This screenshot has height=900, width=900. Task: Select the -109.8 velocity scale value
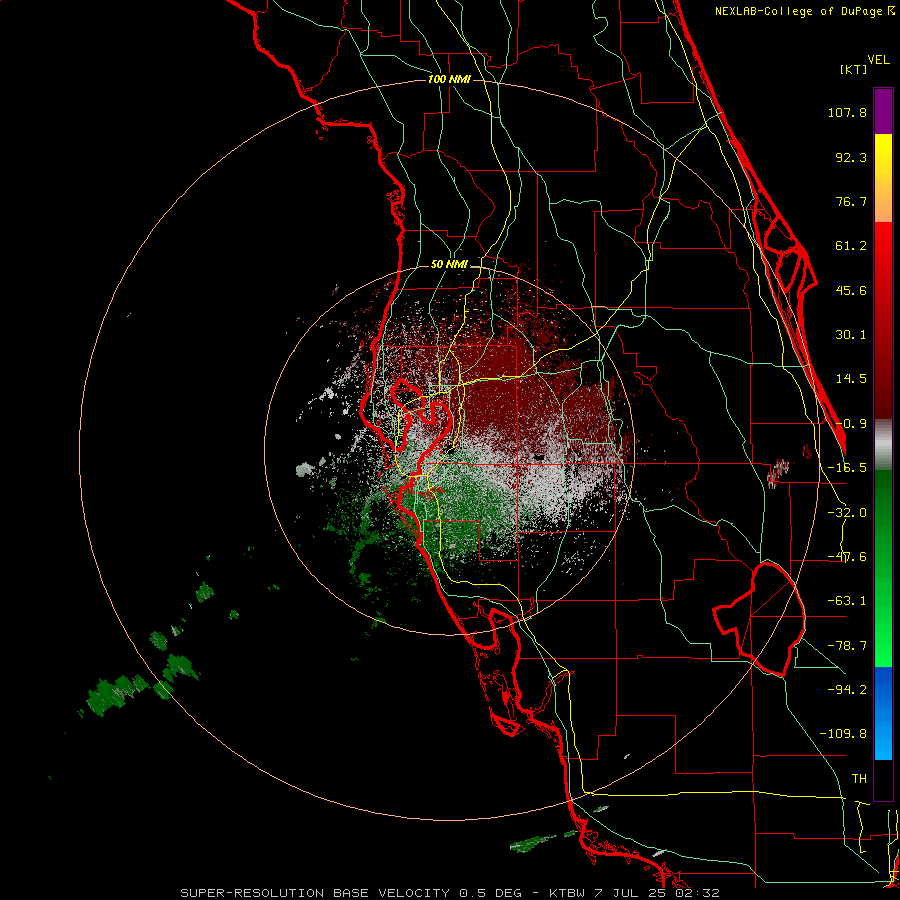[x=843, y=734]
